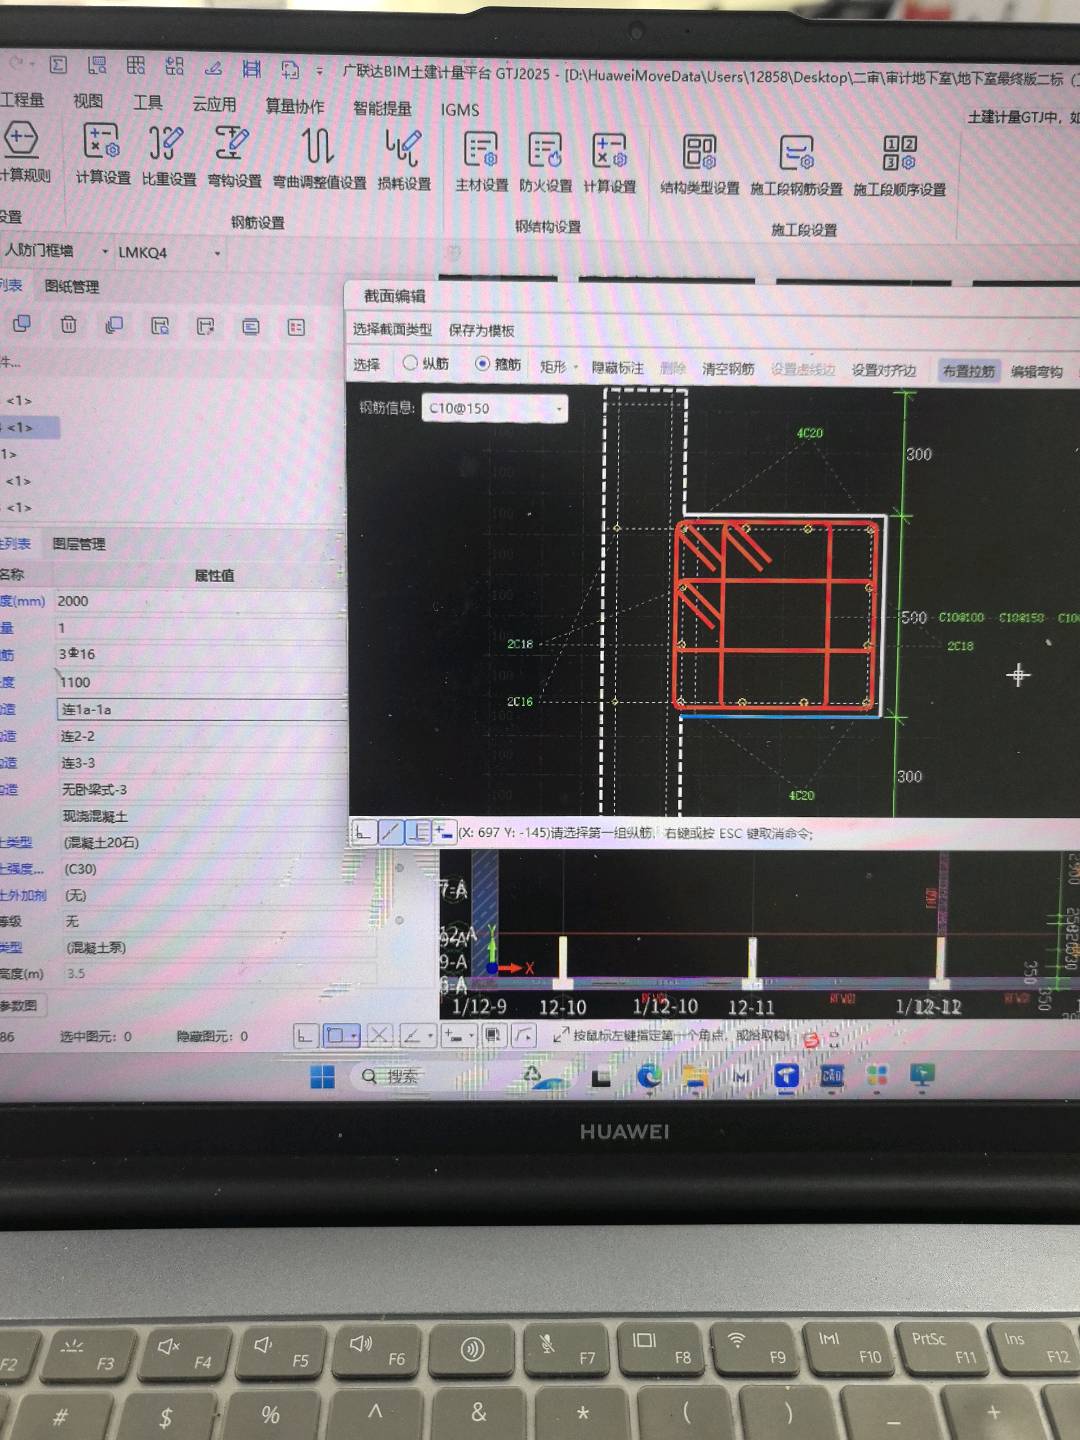Click the sum (Σ) quick-access icon
1080x1440 pixels.
(x=58, y=65)
